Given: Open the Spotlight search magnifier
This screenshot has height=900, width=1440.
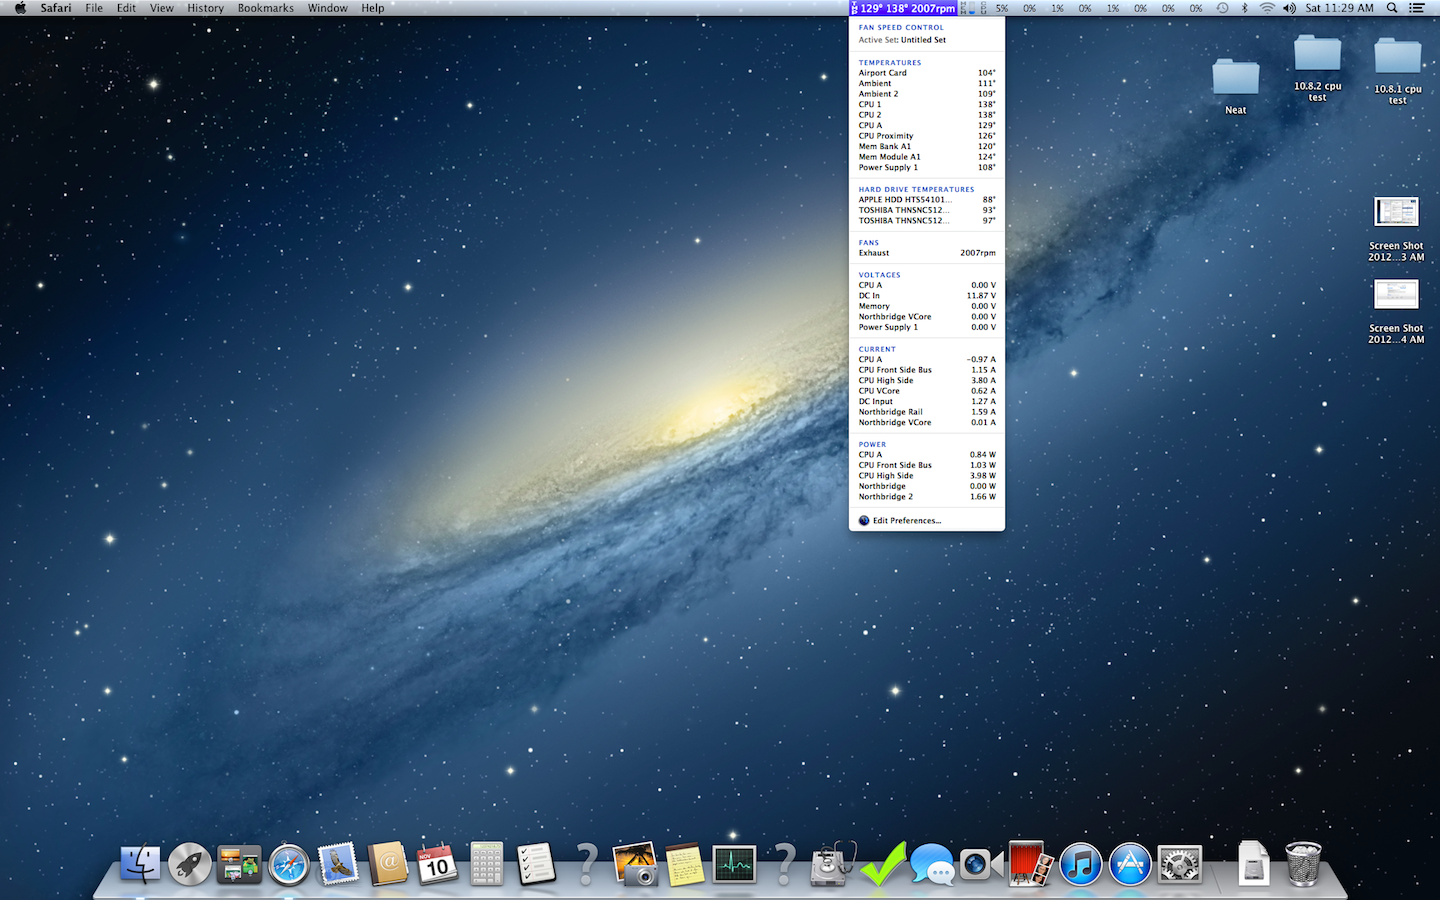Looking at the screenshot, I should (x=1392, y=8).
